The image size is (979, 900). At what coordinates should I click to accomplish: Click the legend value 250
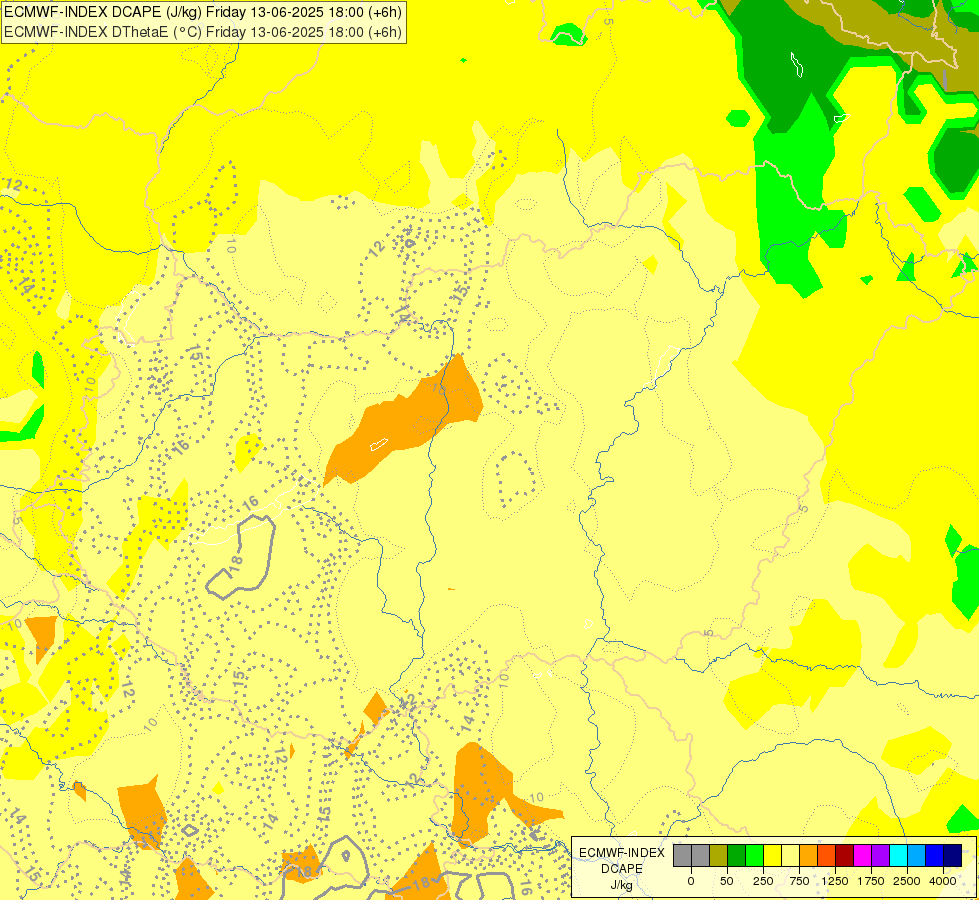click(x=763, y=881)
